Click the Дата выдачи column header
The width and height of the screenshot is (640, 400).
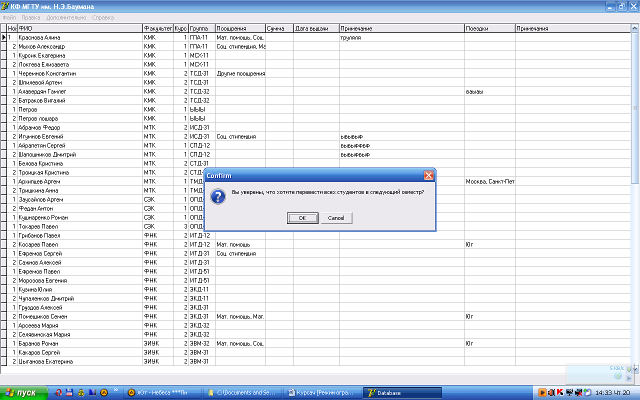pos(316,28)
